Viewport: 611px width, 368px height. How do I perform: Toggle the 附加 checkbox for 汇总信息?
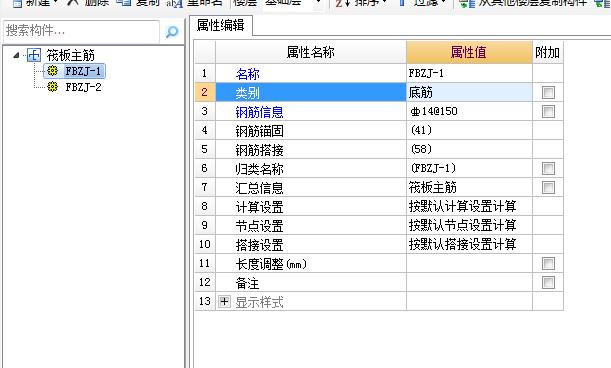[548, 188]
